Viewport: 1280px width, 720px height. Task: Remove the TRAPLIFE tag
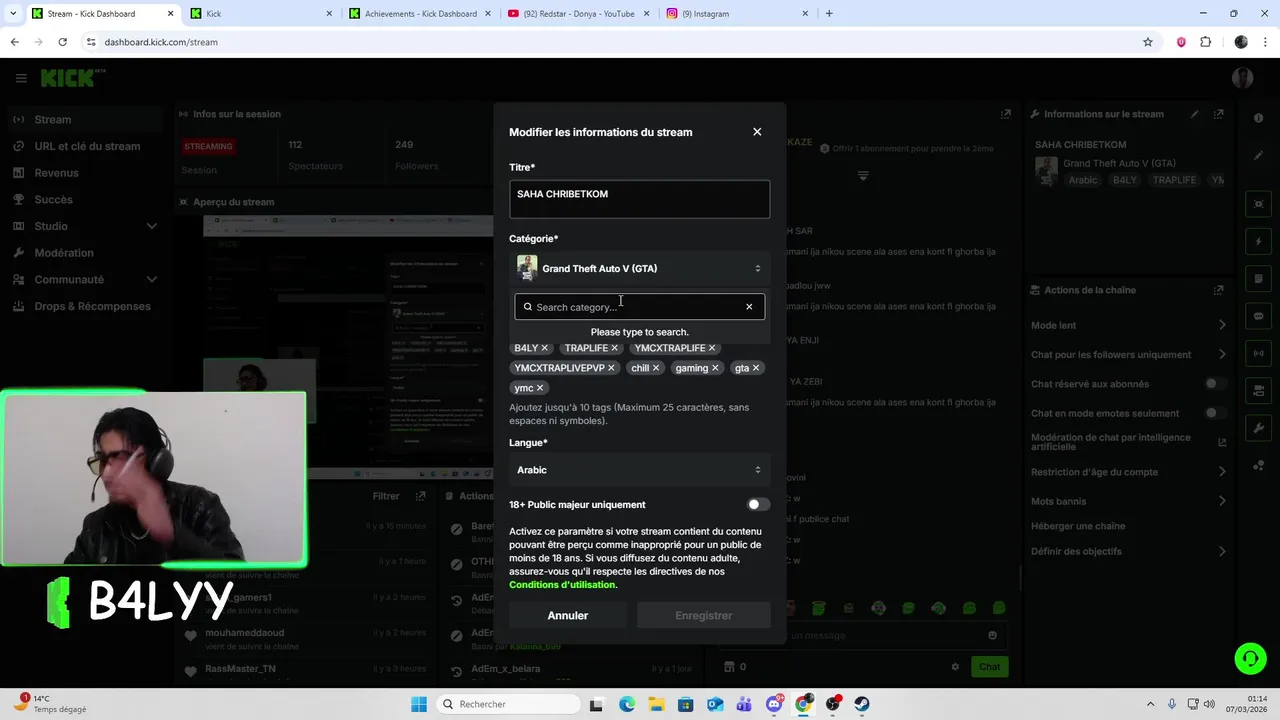(614, 348)
